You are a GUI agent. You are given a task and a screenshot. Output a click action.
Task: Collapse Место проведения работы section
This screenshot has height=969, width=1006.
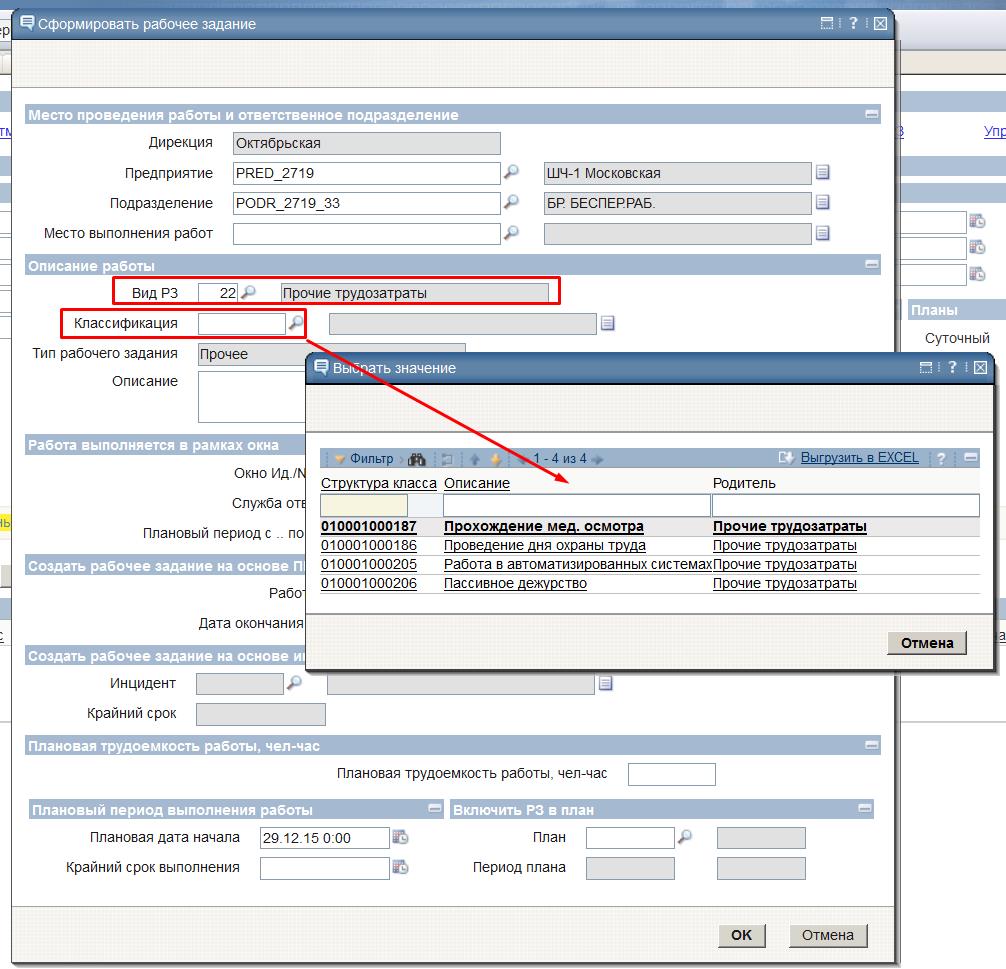872,115
